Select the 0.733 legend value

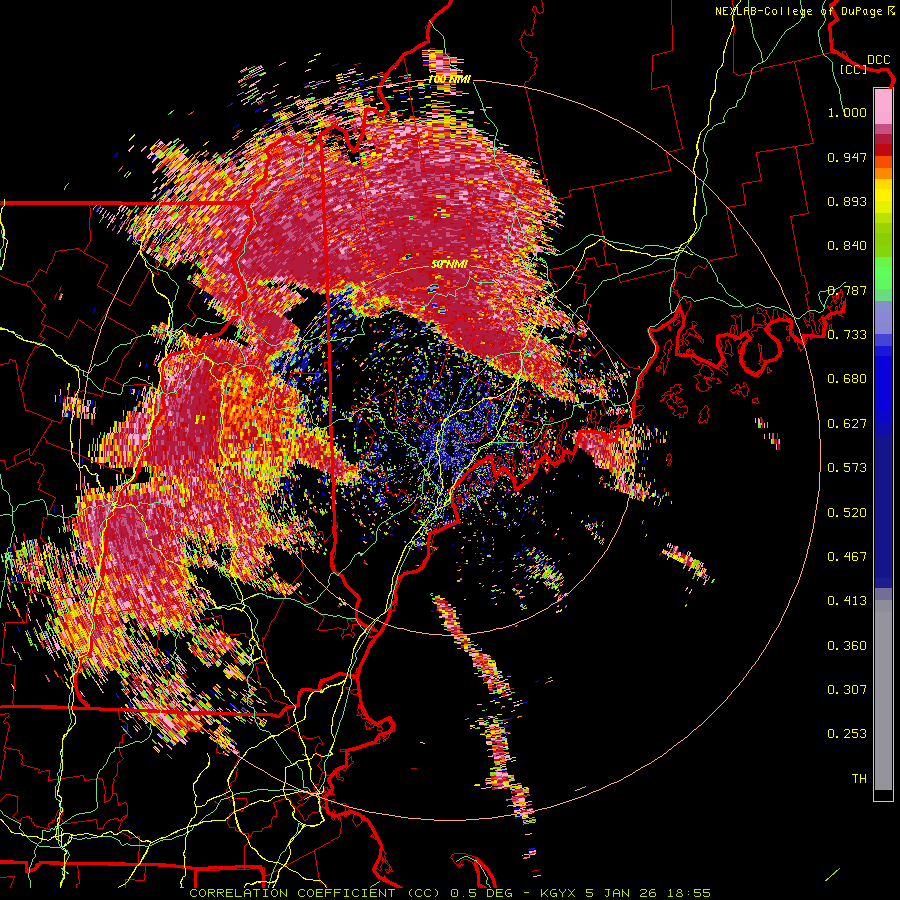point(847,335)
